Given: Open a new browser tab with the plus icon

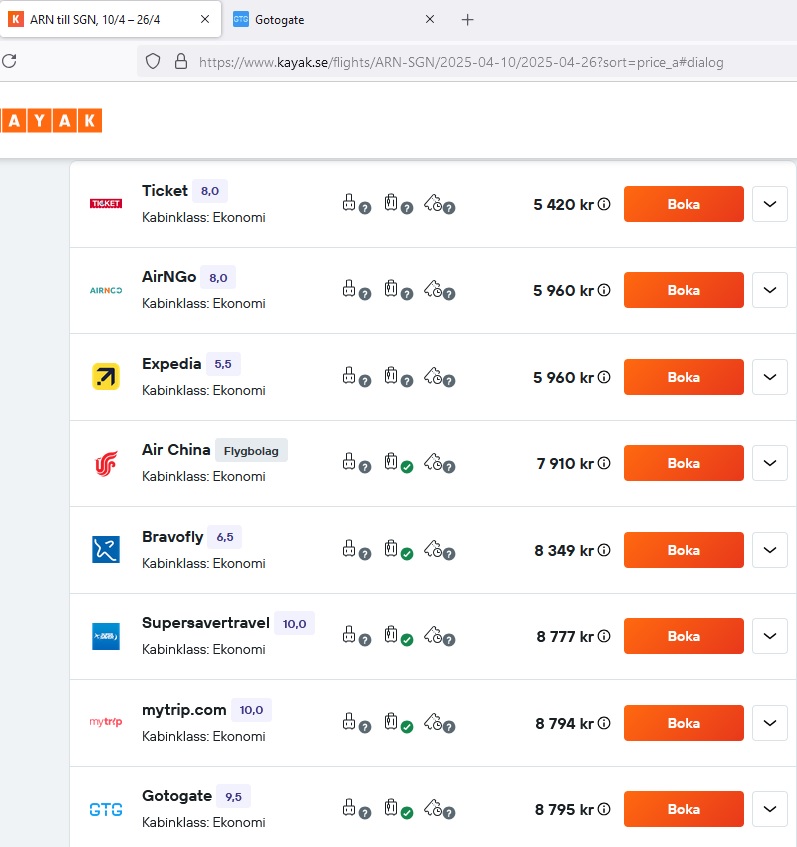Looking at the screenshot, I should (x=467, y=19).
